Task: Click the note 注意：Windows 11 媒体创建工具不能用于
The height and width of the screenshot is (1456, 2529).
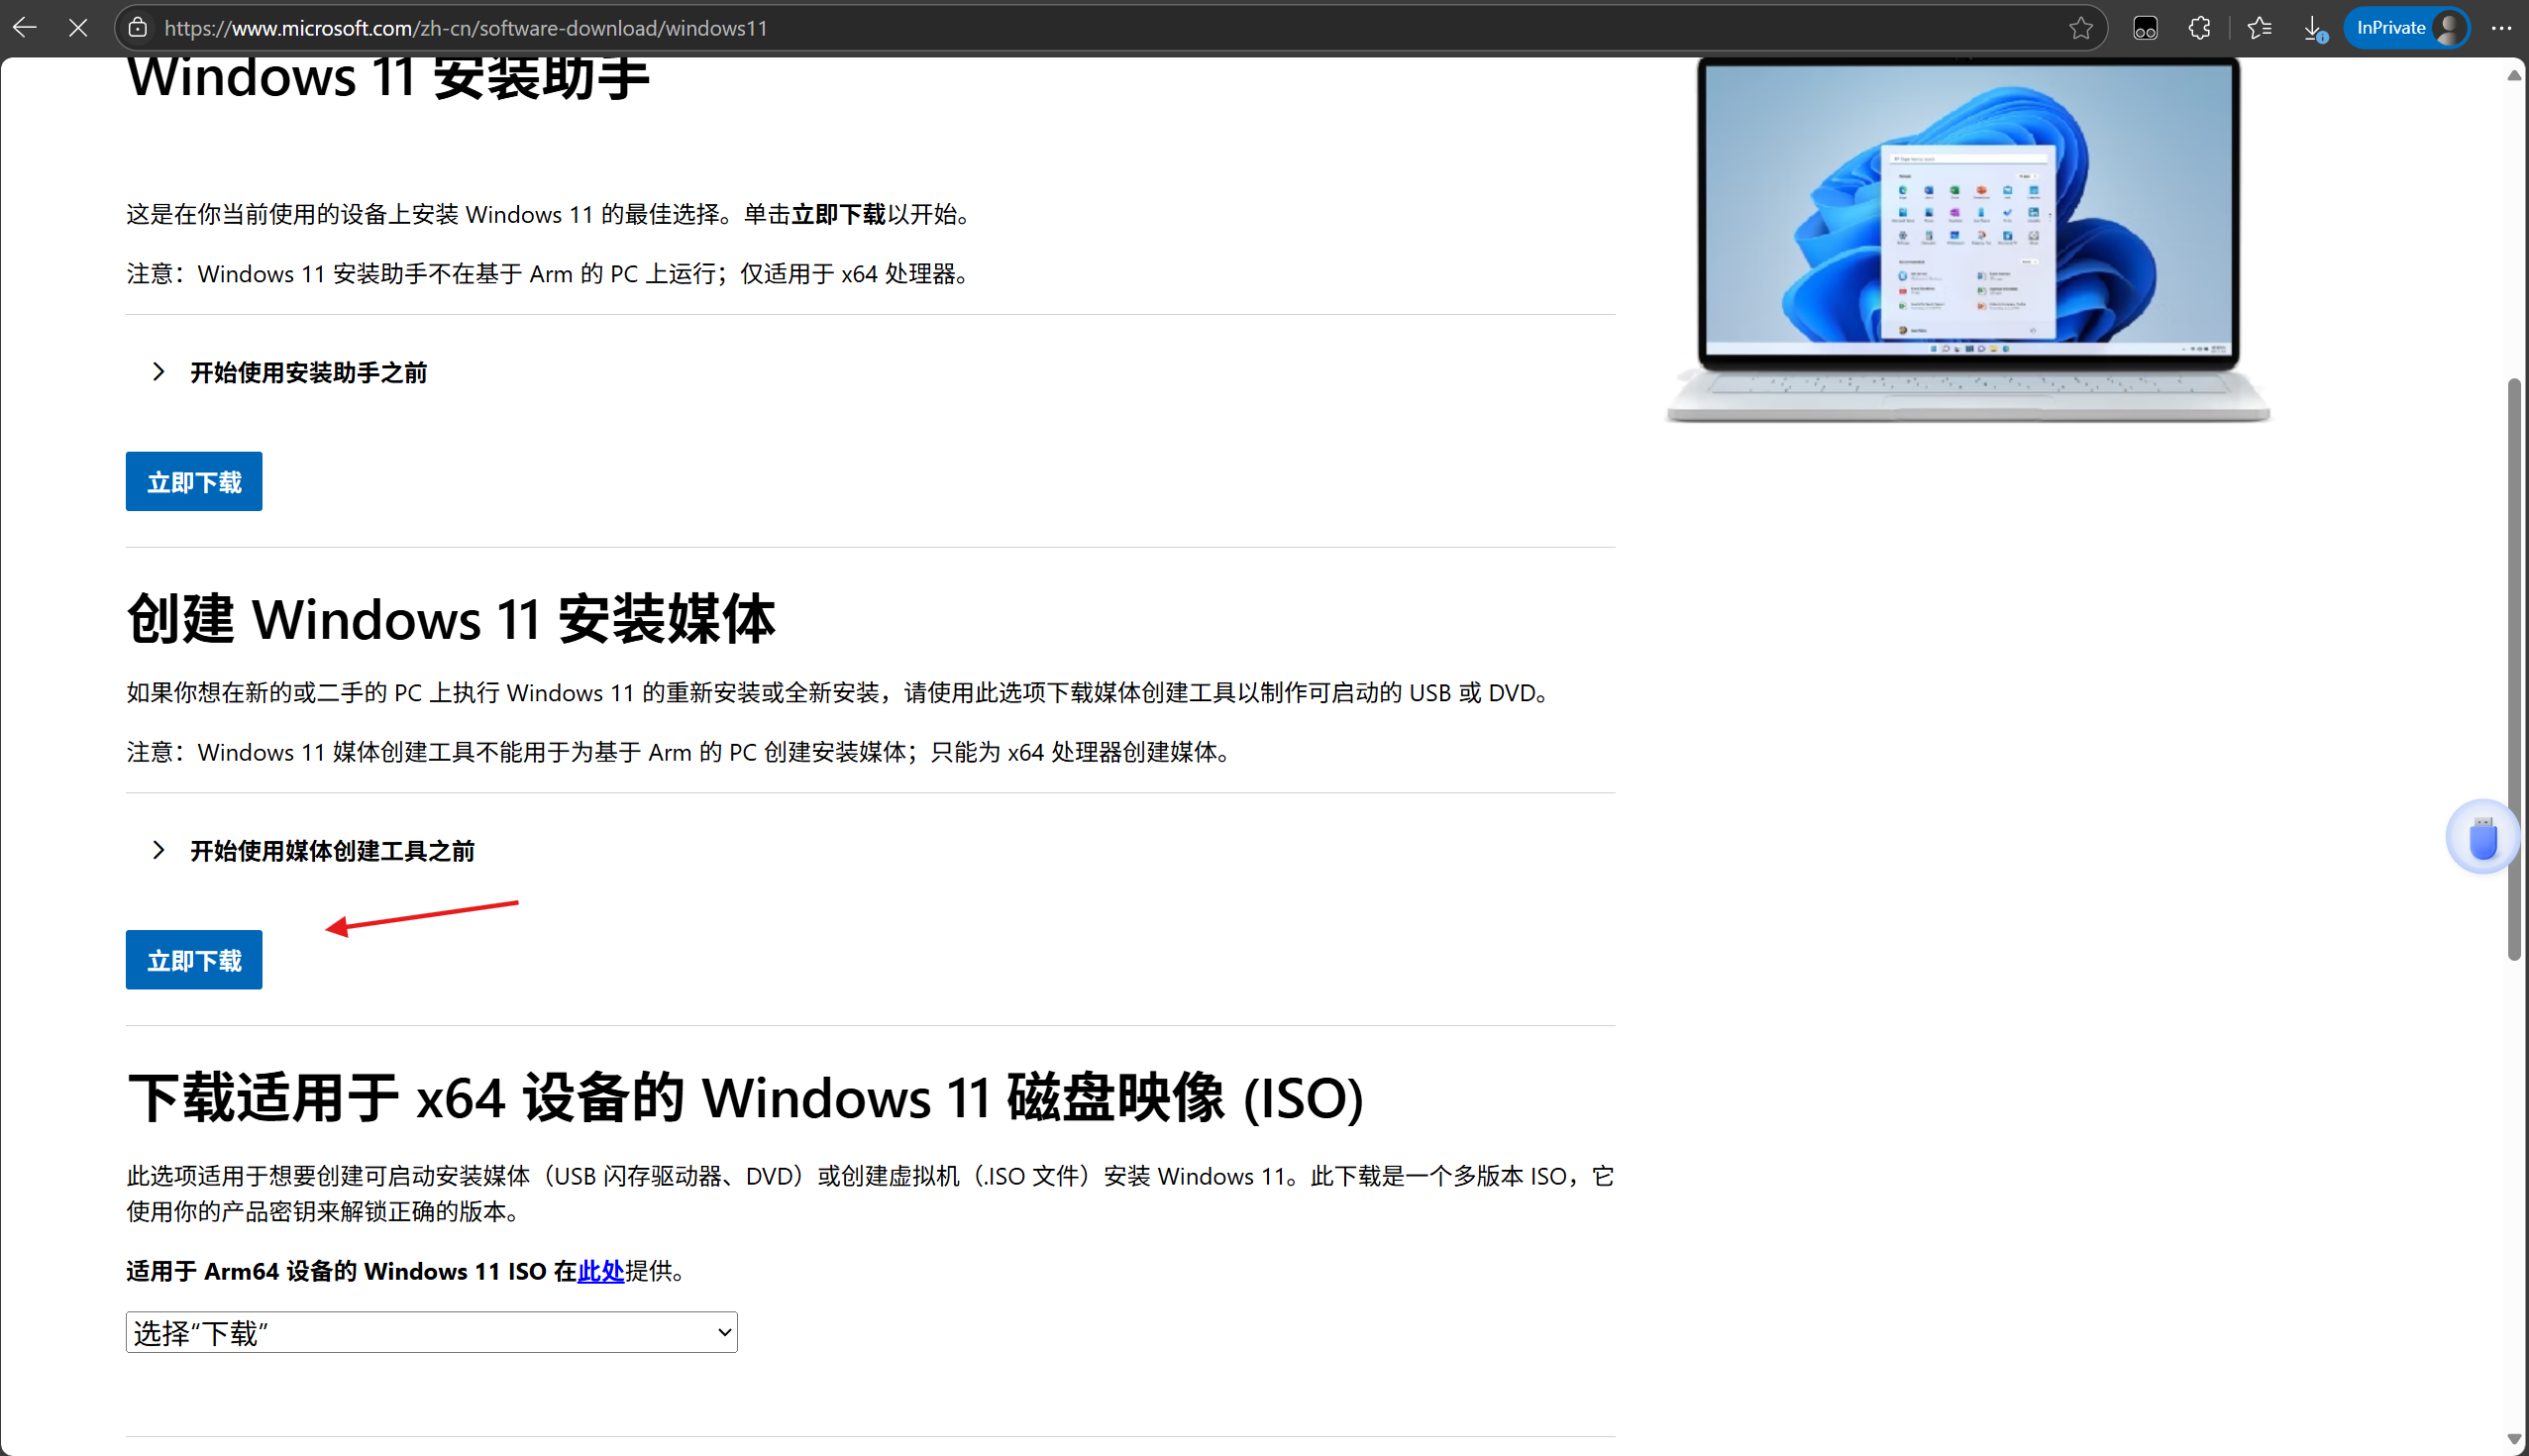Action: 679,751
